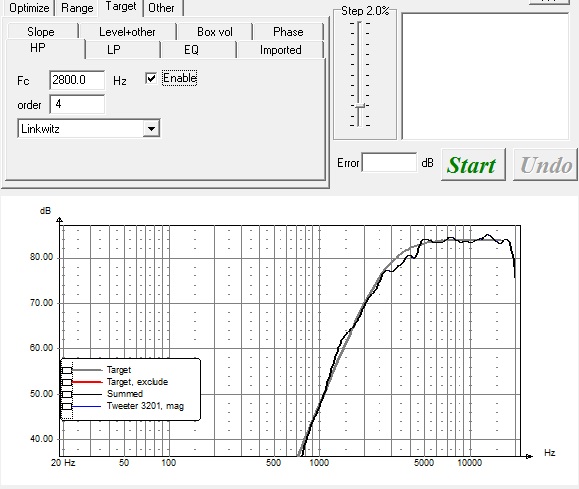This screenshot has height=489, width=579.
Task: Open the Other tab
Action: tap(161, 8)
